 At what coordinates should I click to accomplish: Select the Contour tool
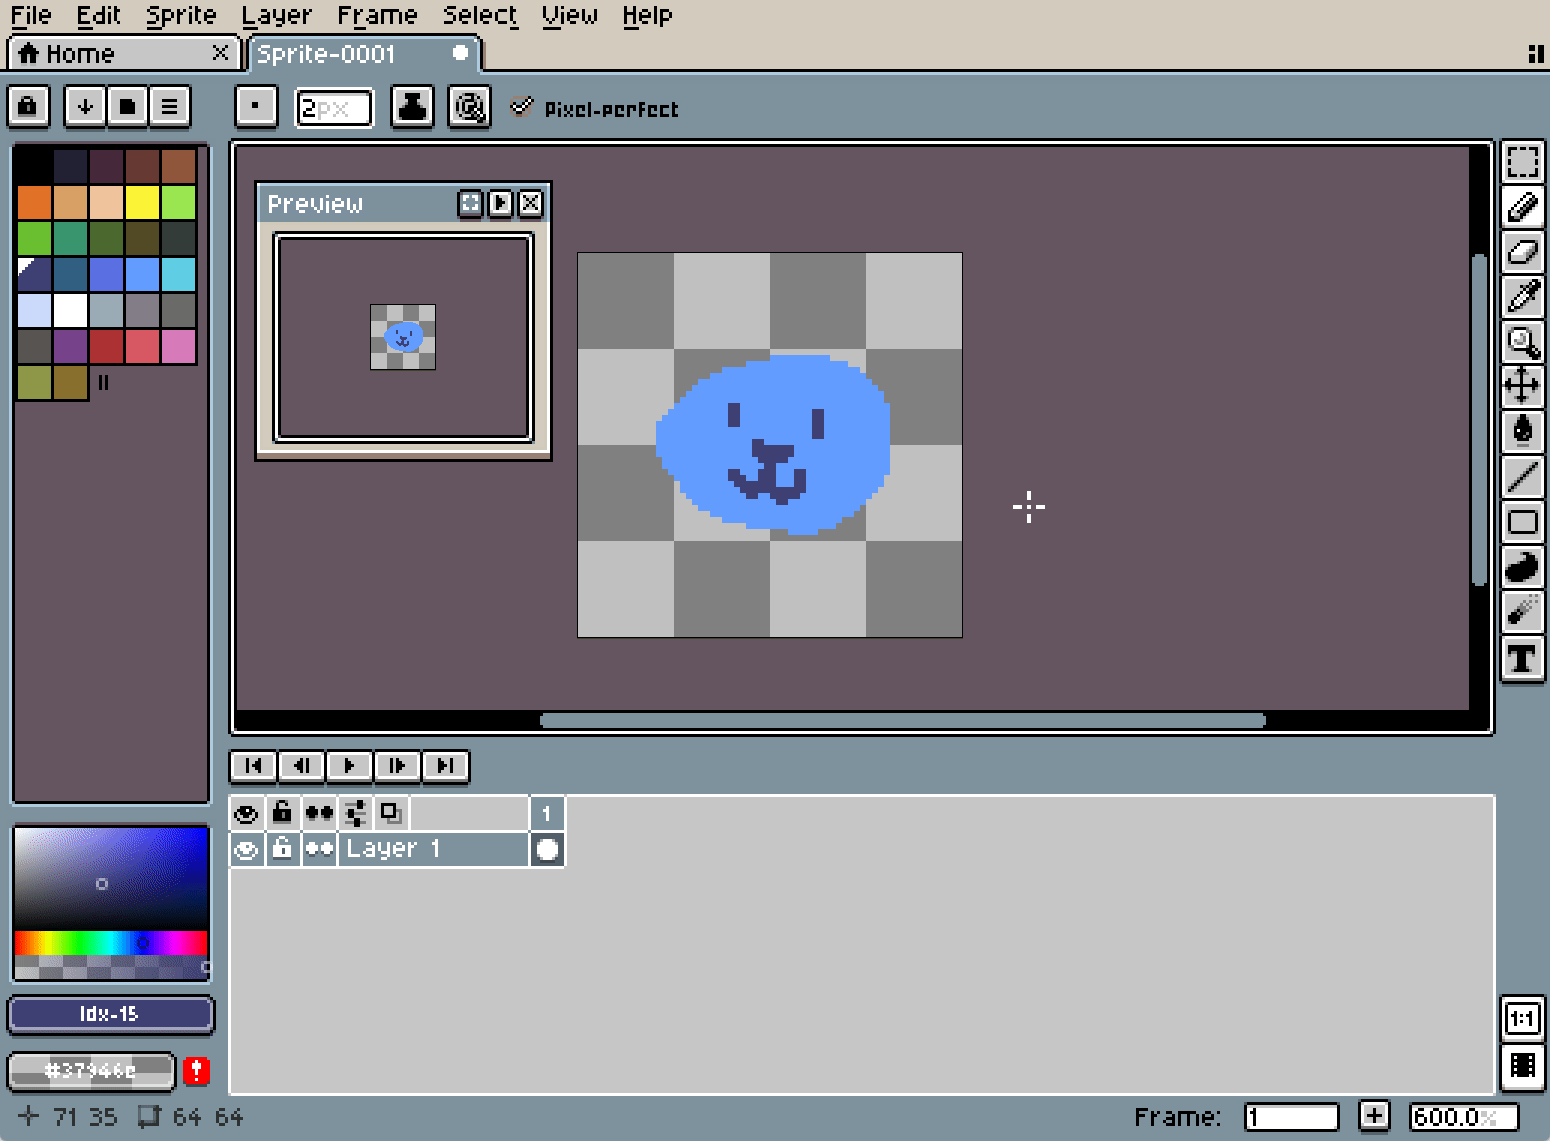[1522, 566]
